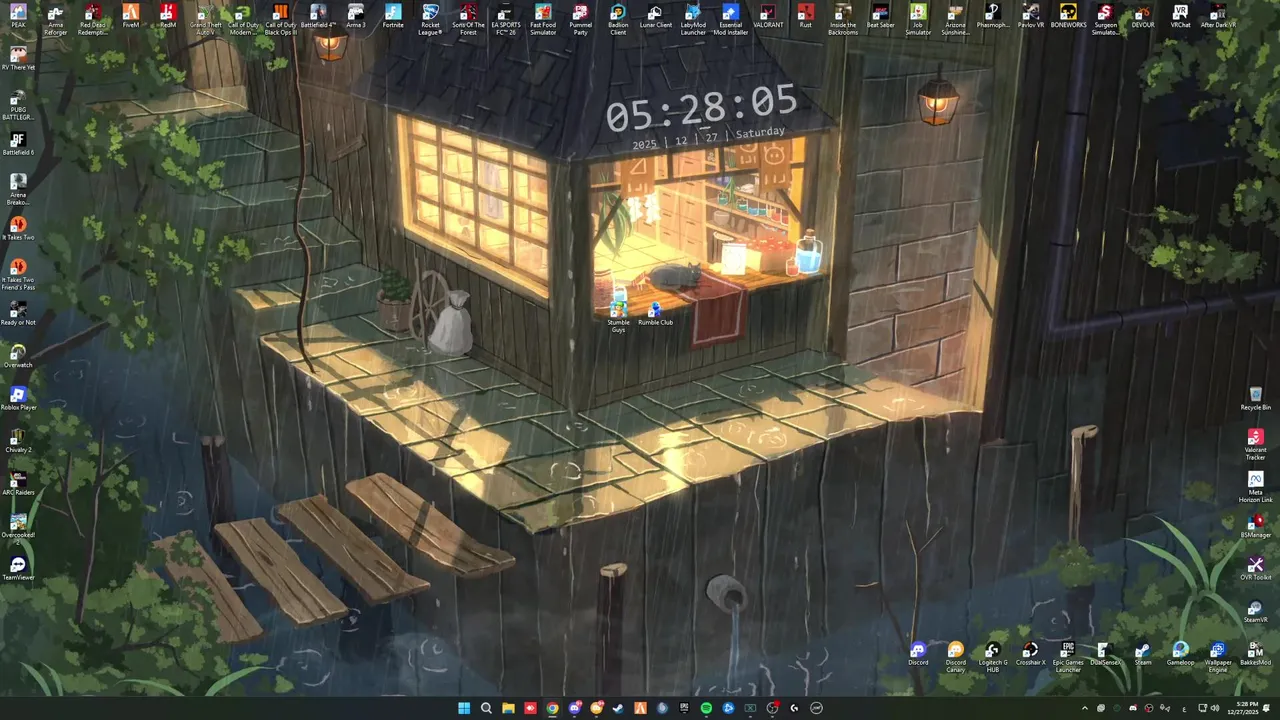Select the Lunar Client icon
Image resolution: width=1280 pixels, height=720 pixels.
point(656,16)
